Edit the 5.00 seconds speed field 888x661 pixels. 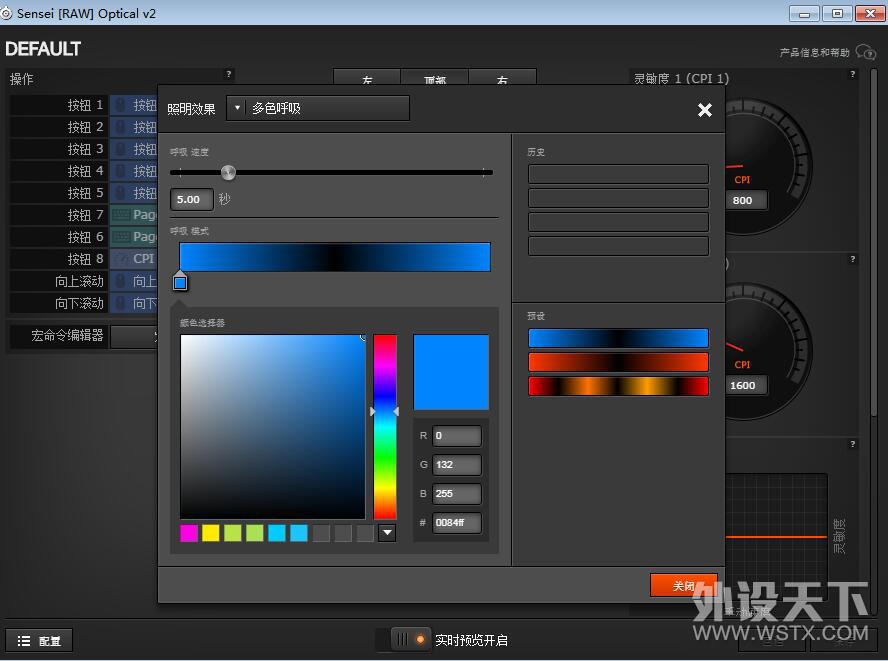[191, 199]
